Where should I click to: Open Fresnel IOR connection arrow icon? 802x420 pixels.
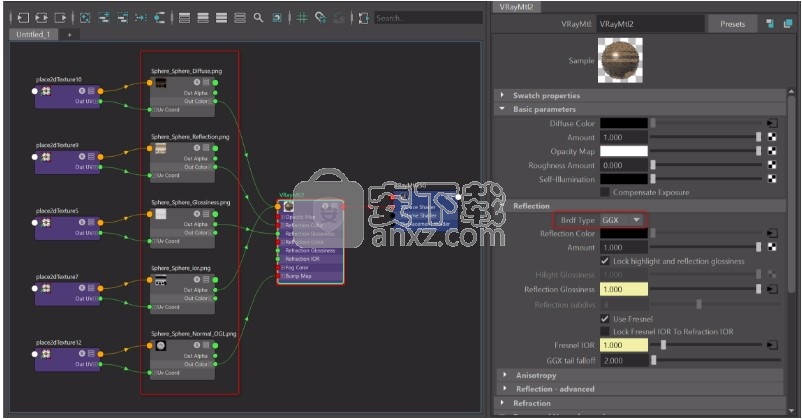pos(772,345)
